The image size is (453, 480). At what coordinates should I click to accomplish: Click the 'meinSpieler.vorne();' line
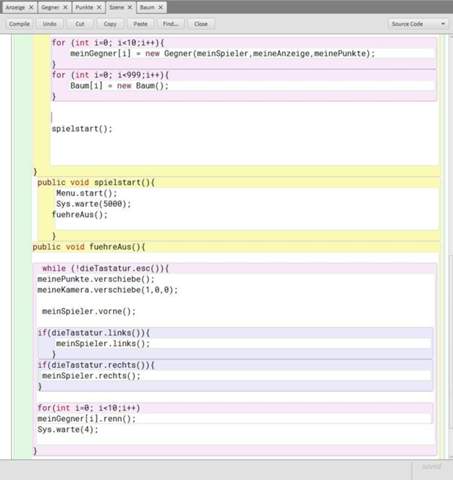pyautogui.click(x=89, y=311)
